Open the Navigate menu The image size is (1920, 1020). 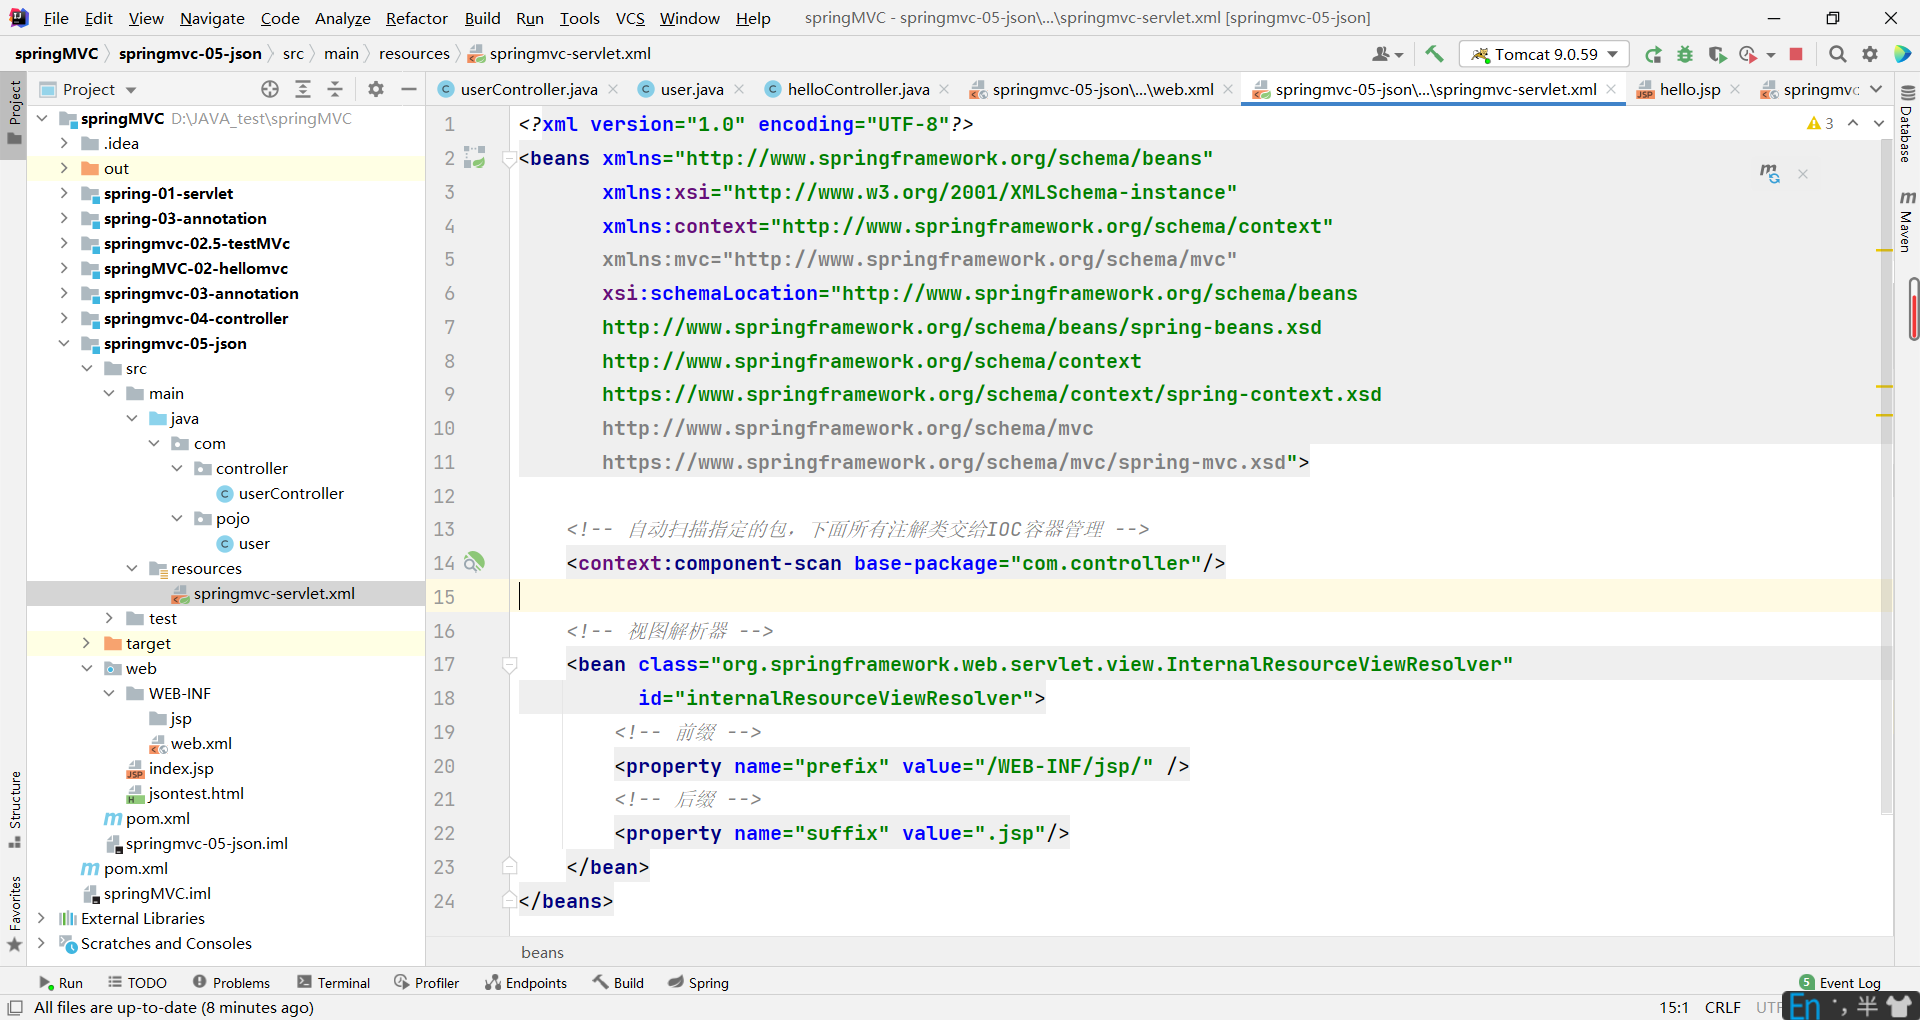pos(212,18)
